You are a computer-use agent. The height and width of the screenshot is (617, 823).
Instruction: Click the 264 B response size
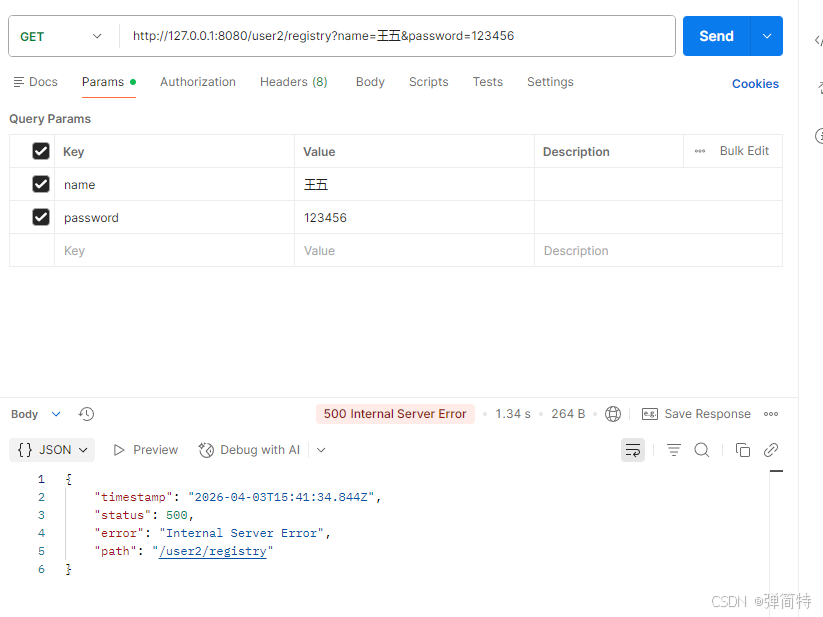click(x=568, y=414)
